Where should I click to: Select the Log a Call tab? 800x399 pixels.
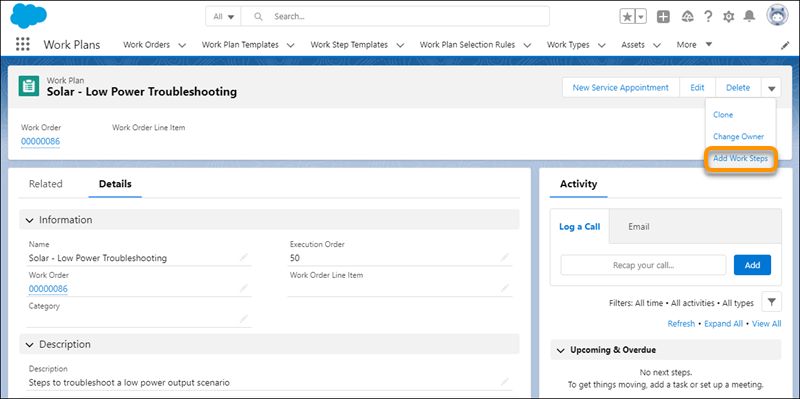pos(580,227)
